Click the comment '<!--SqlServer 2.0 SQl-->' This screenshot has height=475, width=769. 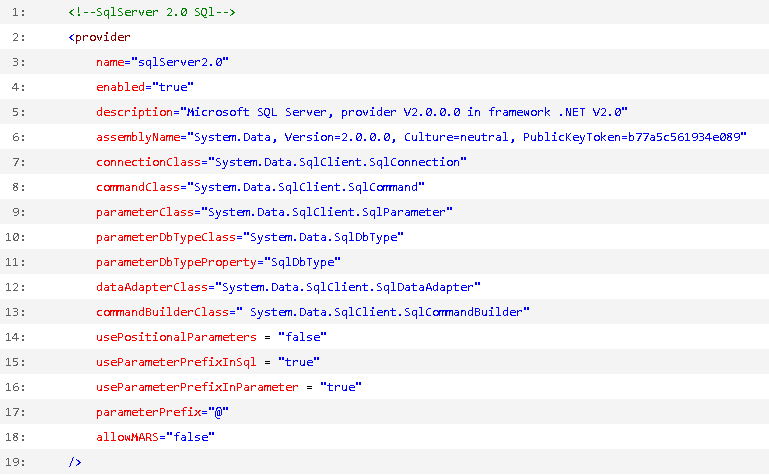pyautogui.click(x=152, y=12)
